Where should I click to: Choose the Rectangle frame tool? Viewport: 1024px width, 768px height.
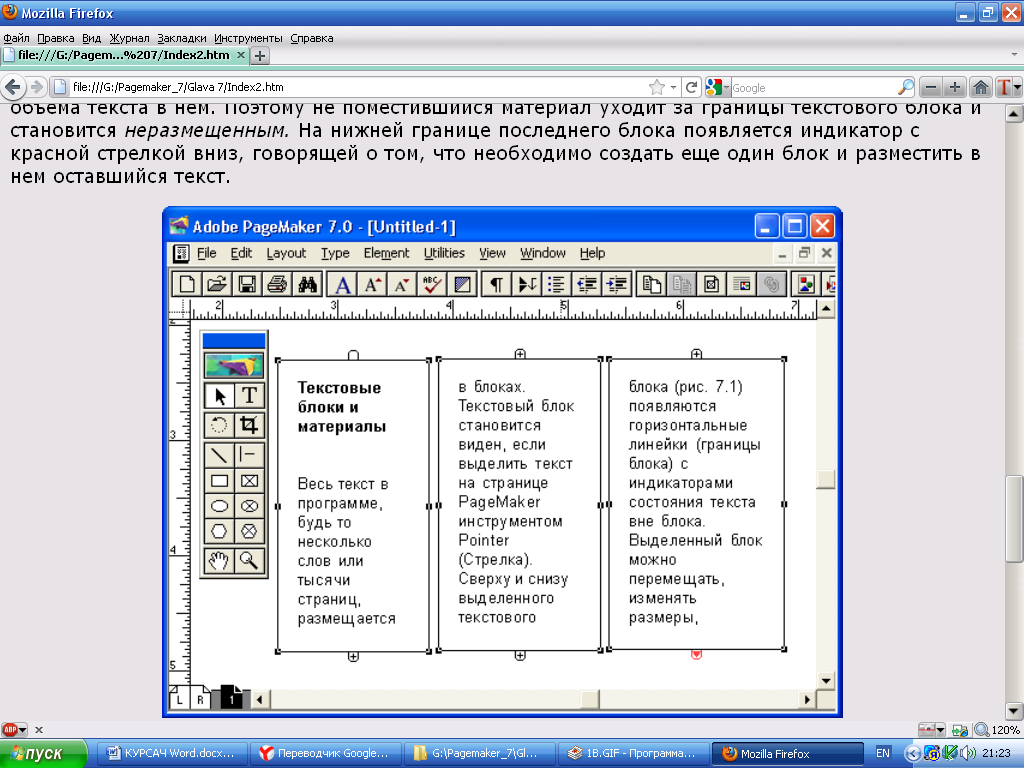coord(249,481)
